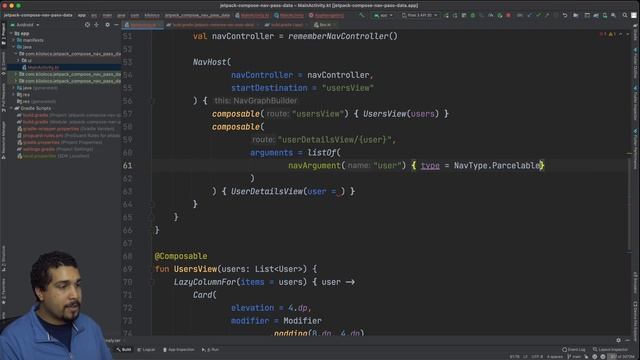Click 'jetpack-compose-nav-pass-data' breadcrumb
This screenshot has width=640, height=360.
tap(38, 15)
